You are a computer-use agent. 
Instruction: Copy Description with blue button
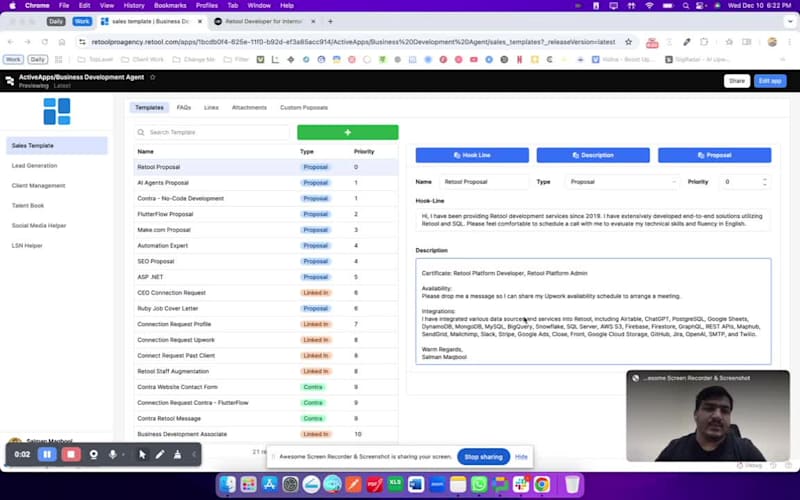coord(593,155)
